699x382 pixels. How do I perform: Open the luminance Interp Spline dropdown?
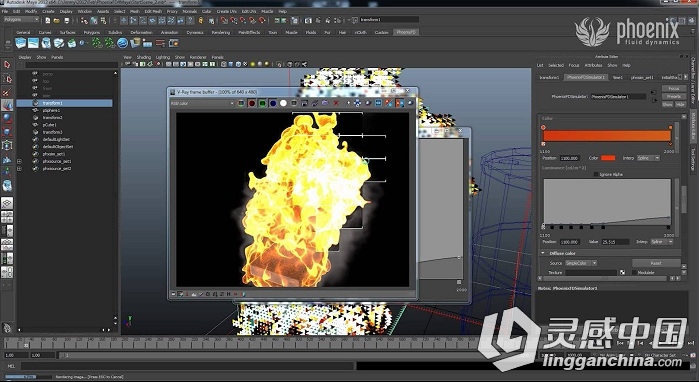tap(661, 242)
